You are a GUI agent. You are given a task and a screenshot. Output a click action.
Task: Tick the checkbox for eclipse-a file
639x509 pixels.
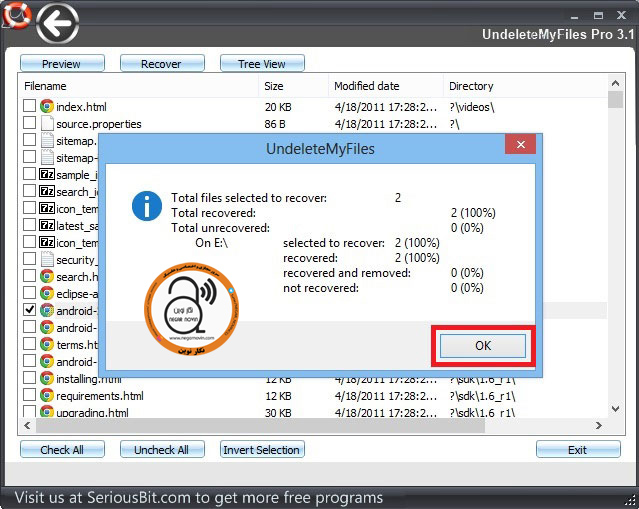29,293
